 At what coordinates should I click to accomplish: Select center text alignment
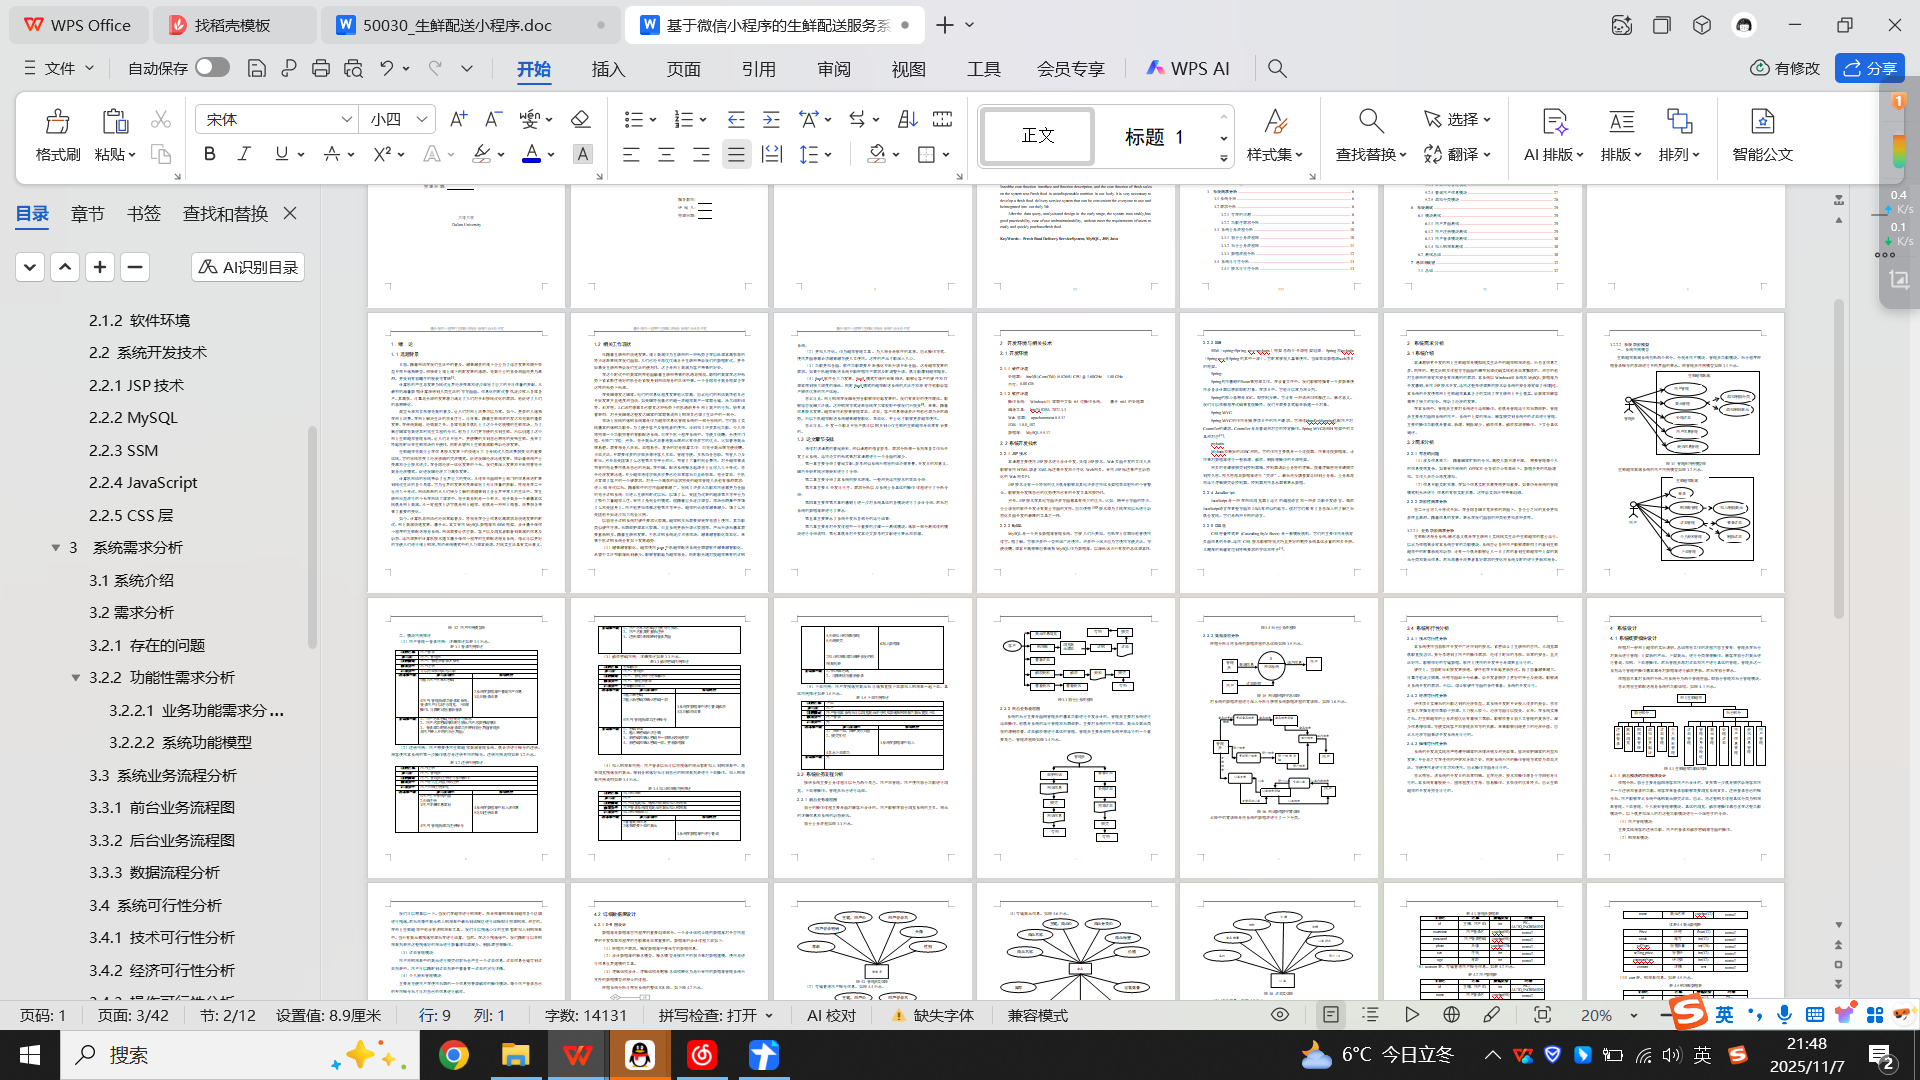tap(666, 154)
